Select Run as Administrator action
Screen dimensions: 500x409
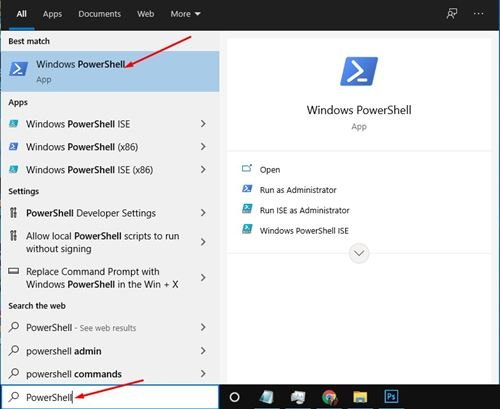coord(298,190)
